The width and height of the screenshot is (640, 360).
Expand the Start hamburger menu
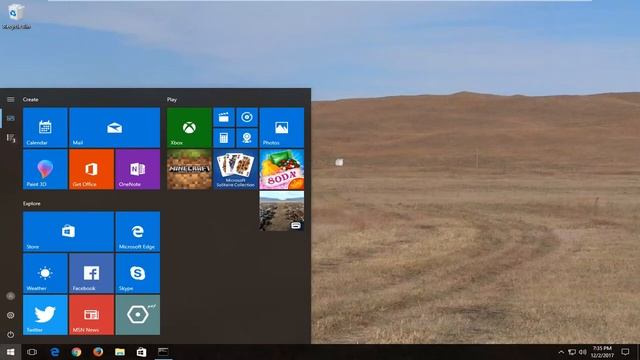click(11, 99)
